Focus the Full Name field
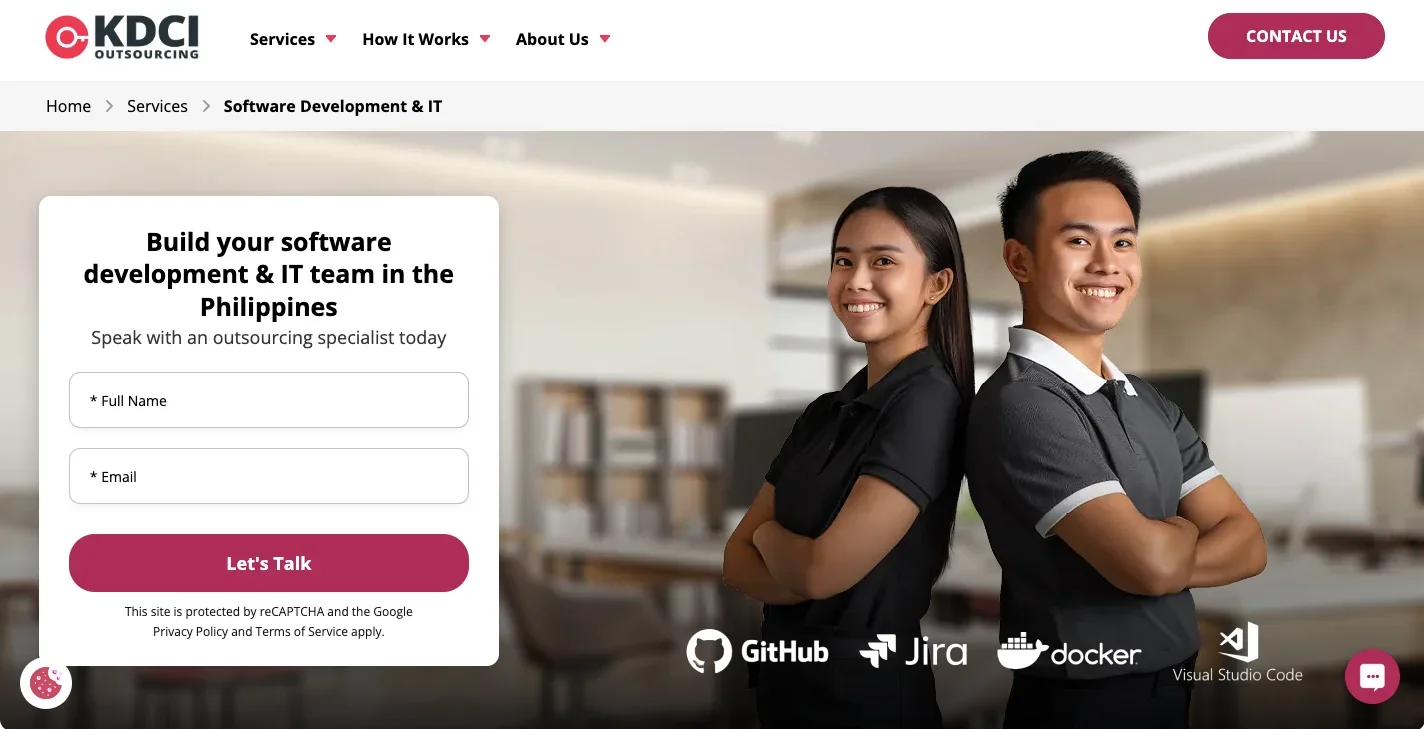1424x729 pixels. [269, 400]
